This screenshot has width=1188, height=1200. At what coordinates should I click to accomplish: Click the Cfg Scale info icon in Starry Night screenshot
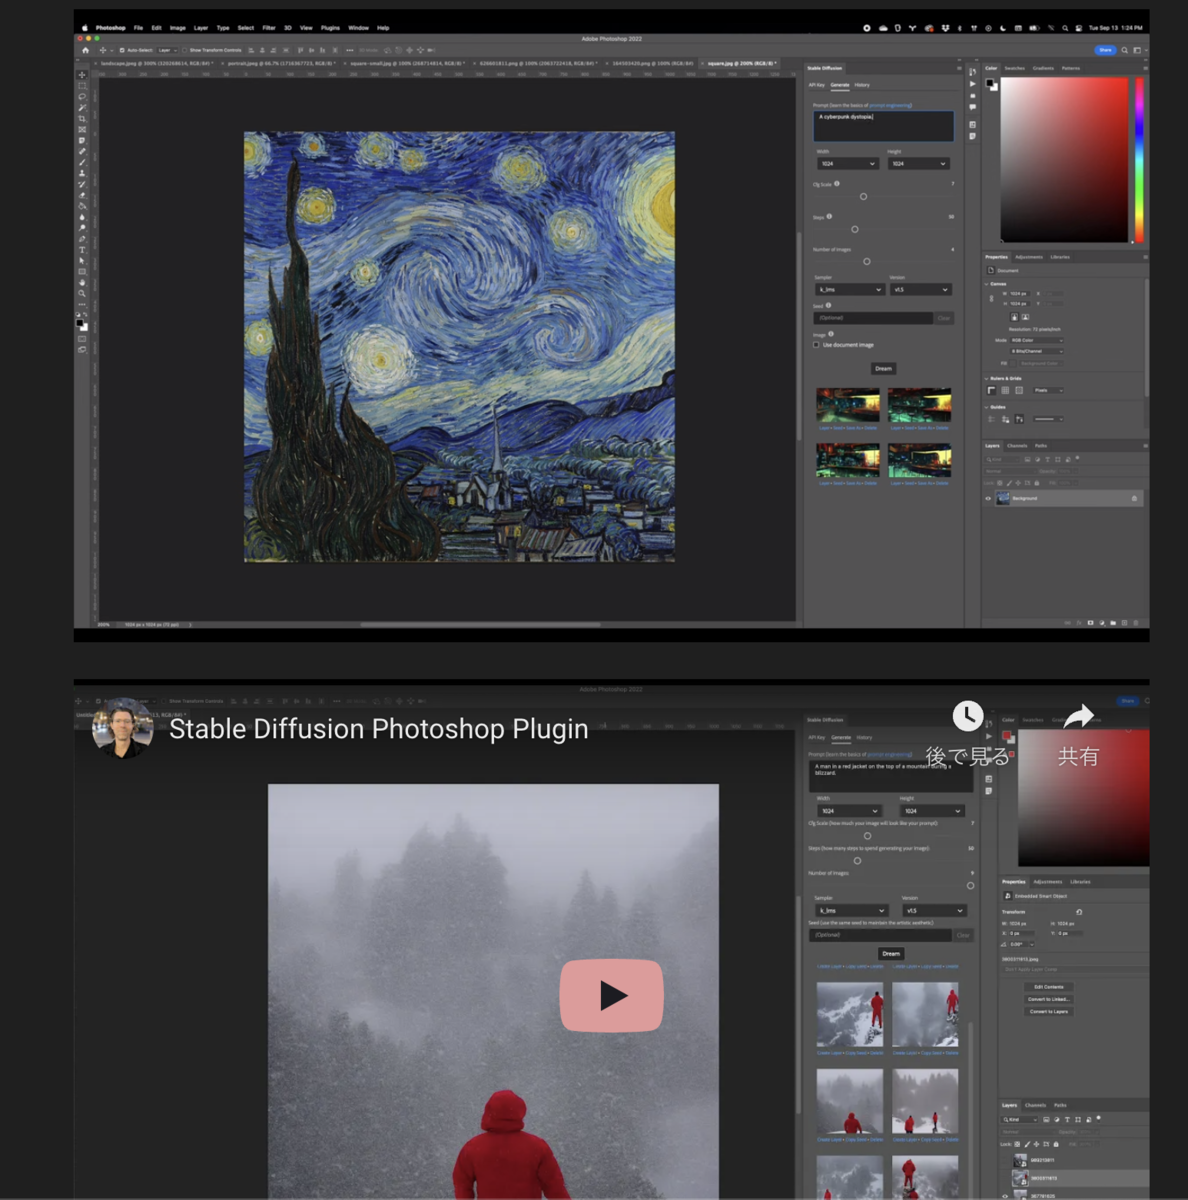click(x=837, y=184)
